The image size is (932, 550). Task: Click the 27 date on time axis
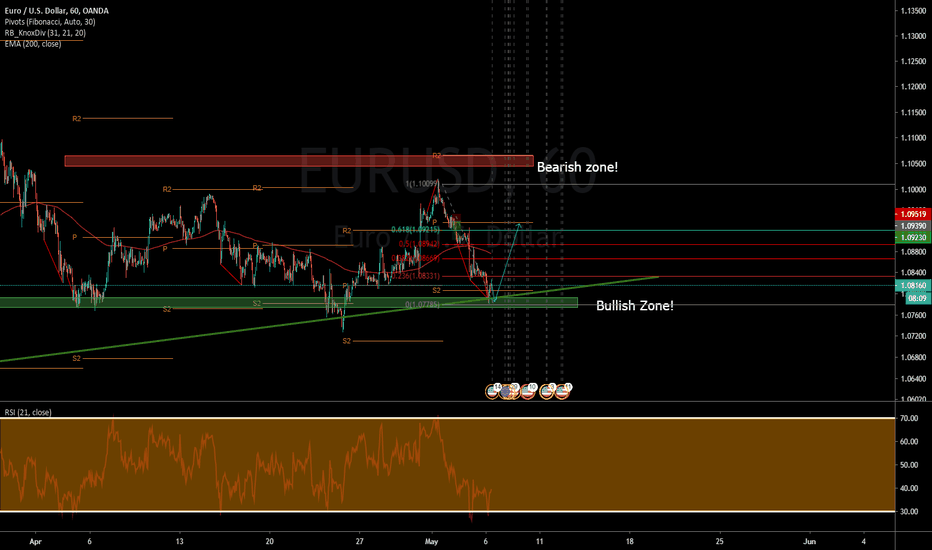tap(359, 541)
